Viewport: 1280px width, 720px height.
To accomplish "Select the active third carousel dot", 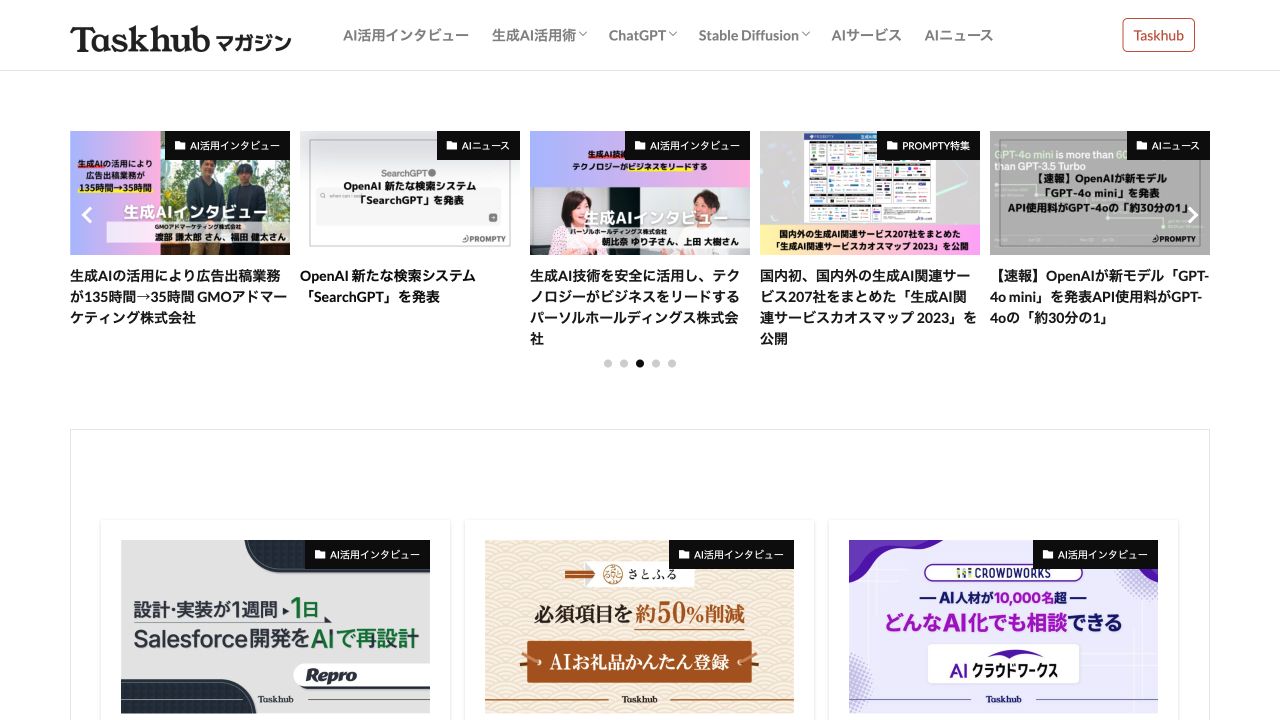I will tap(640, 363).
